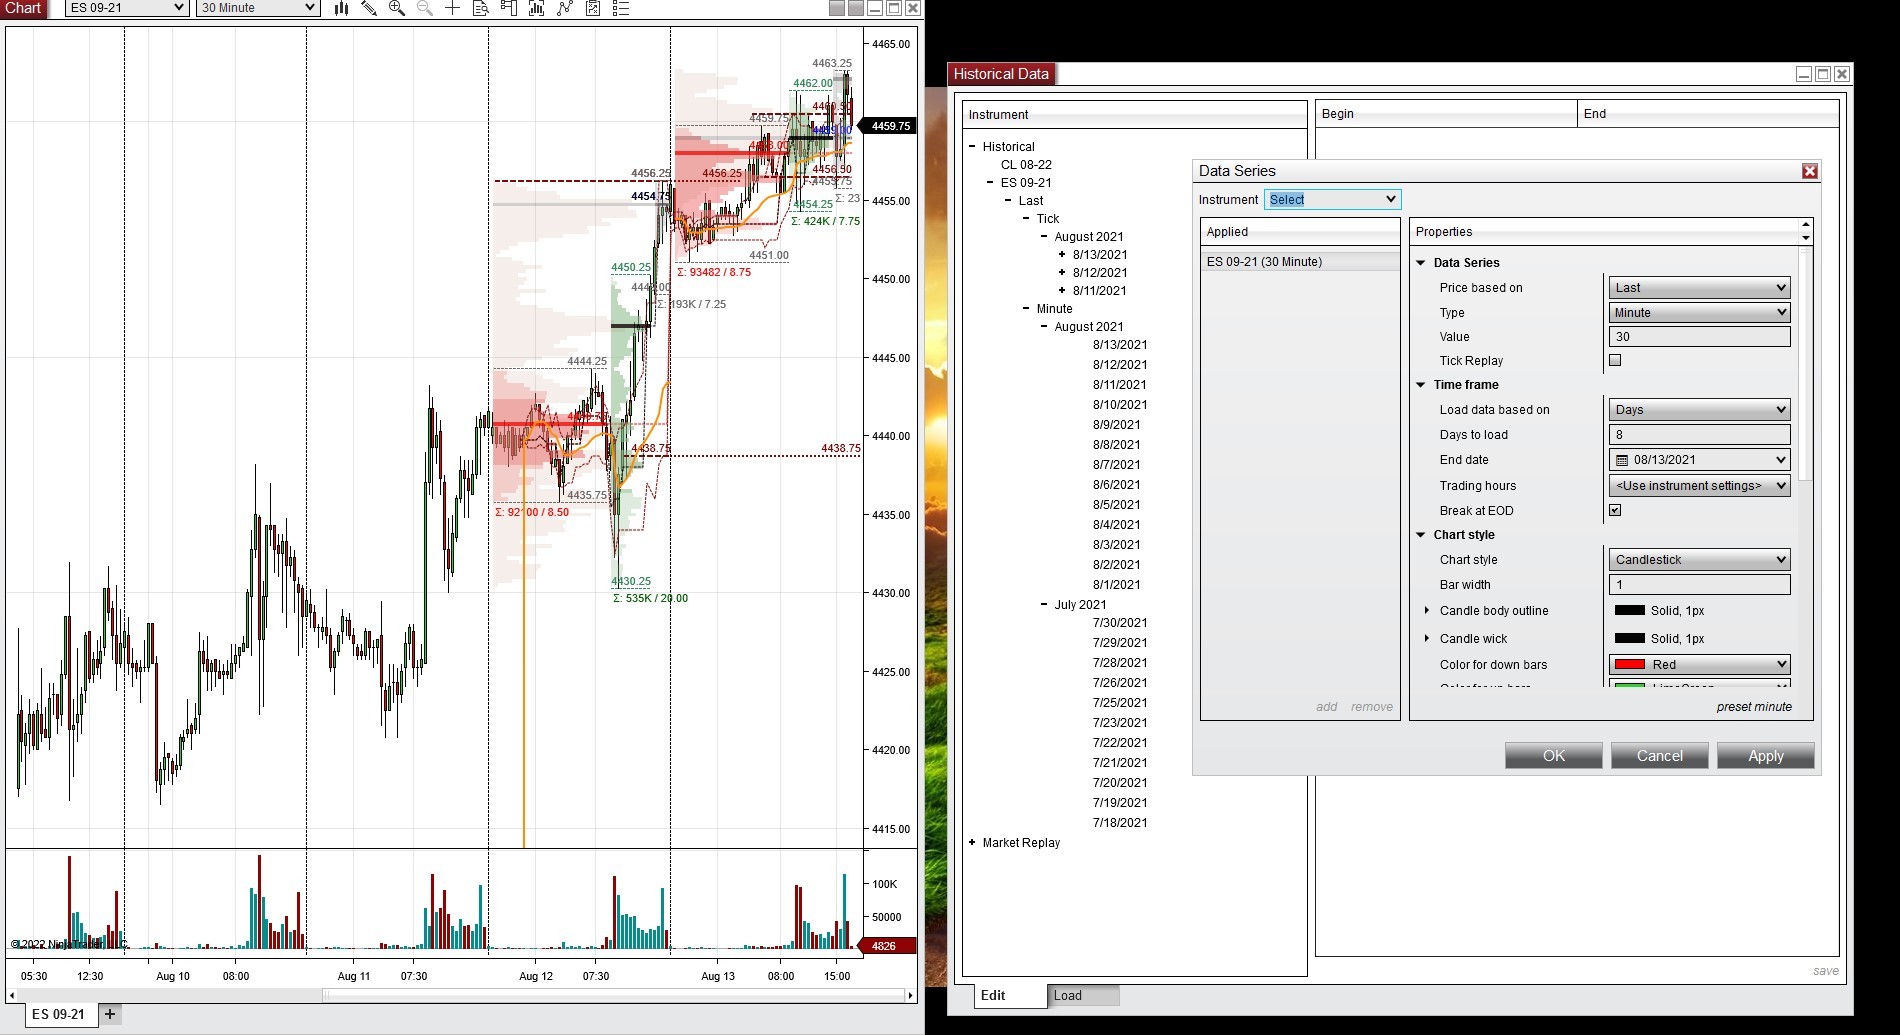This screenshot has height=1035, width=1900.
Task: Open the Chart style Candlestick dropdown
Action: coord(1700,560)
